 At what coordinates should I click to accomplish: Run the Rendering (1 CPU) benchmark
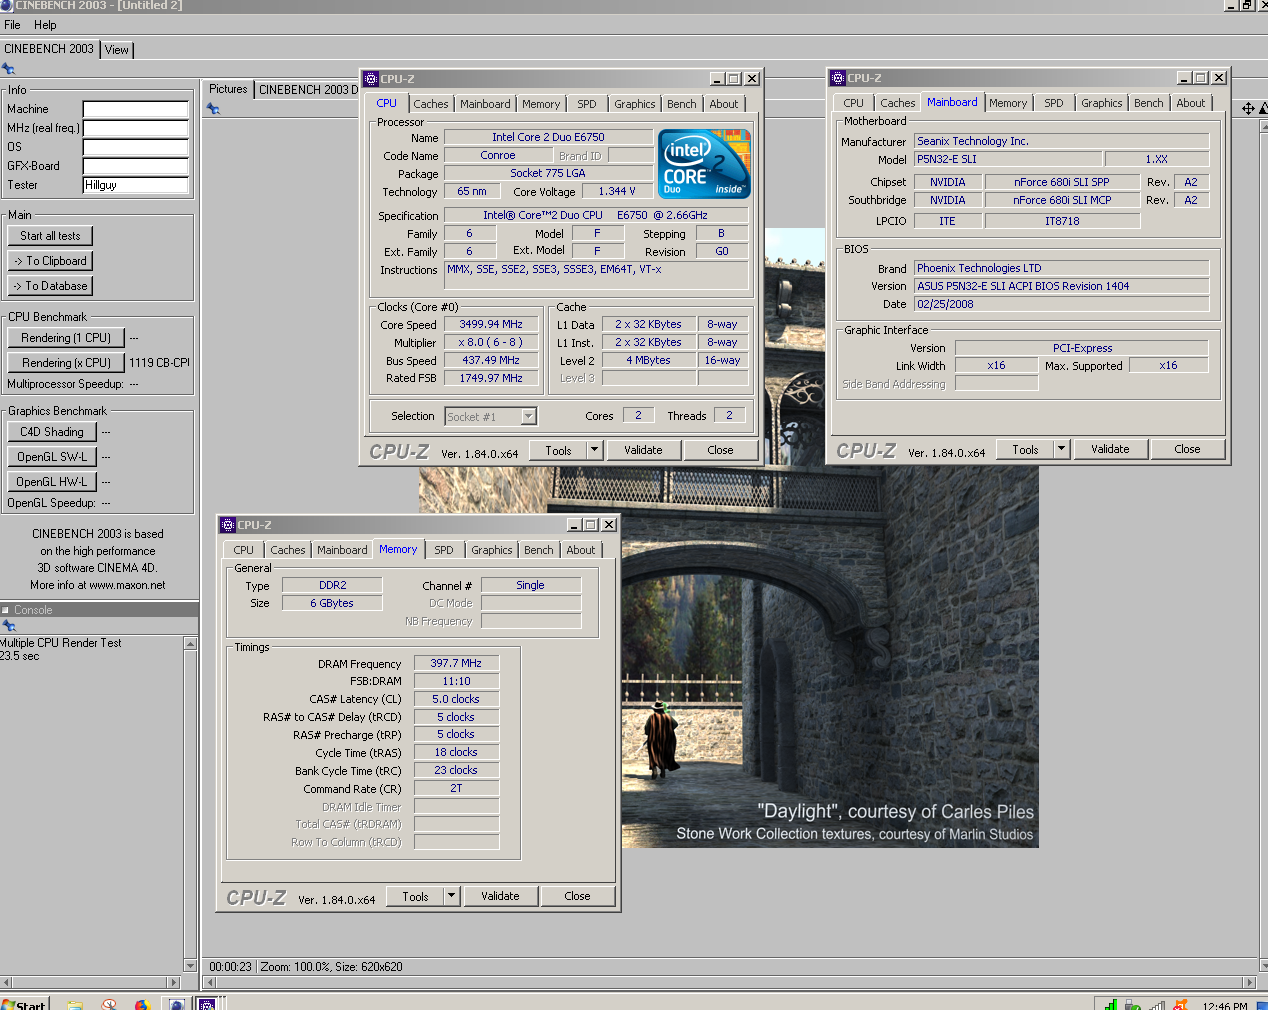pos(66,338)
